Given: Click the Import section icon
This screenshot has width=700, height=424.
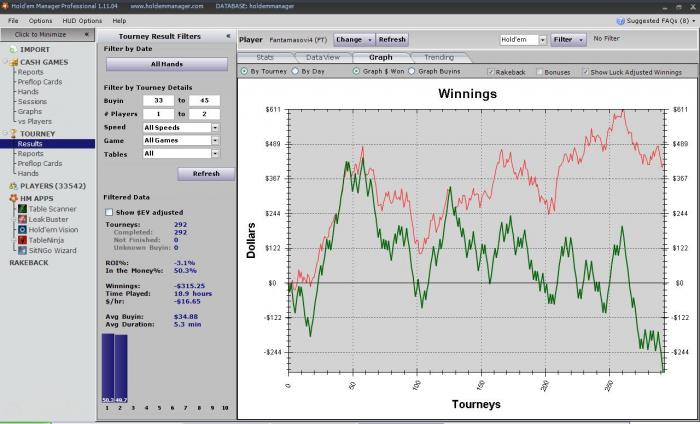Looking at the screenshot, I should [x=13, y=50].
